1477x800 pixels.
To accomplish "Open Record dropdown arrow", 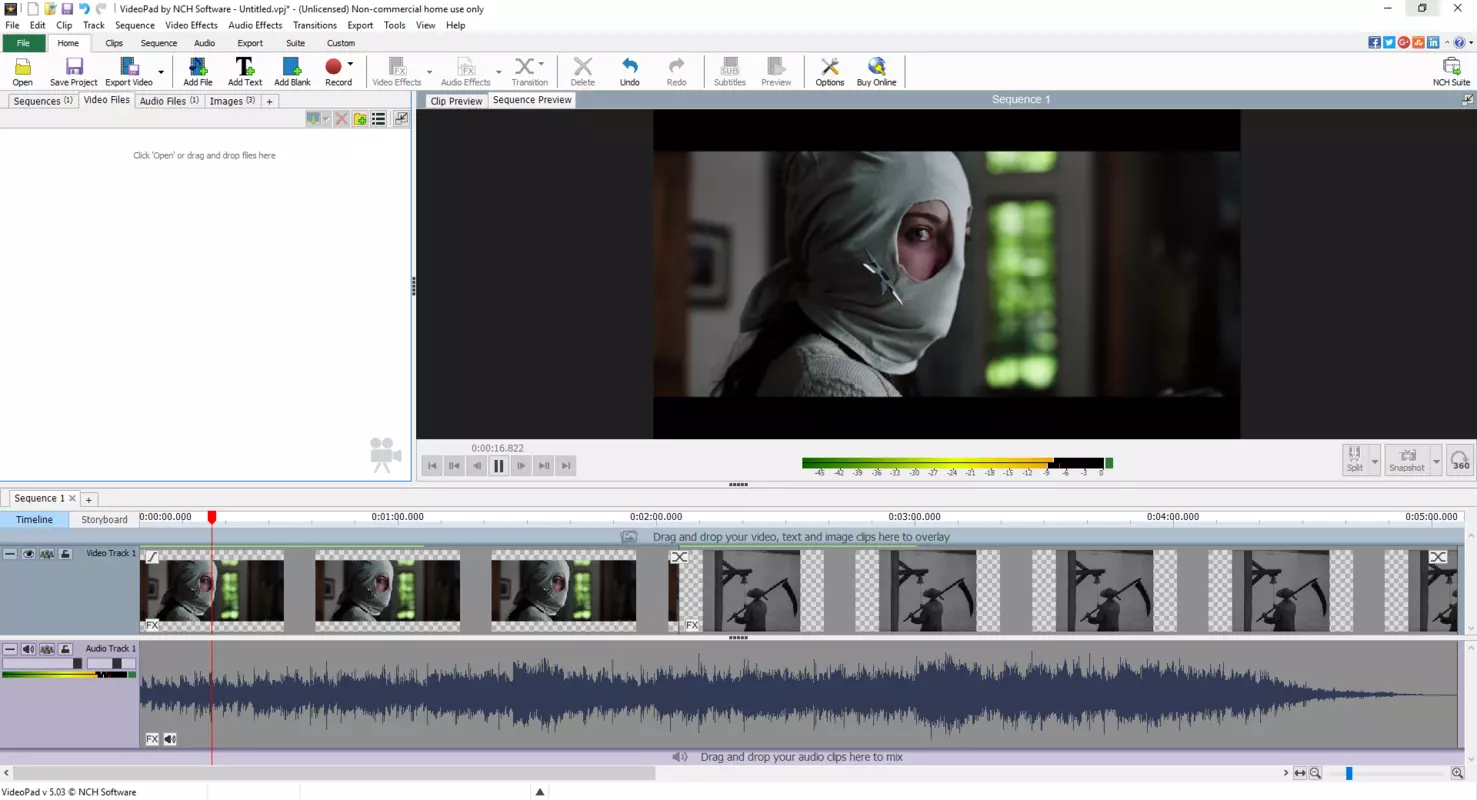I will 350,65.
